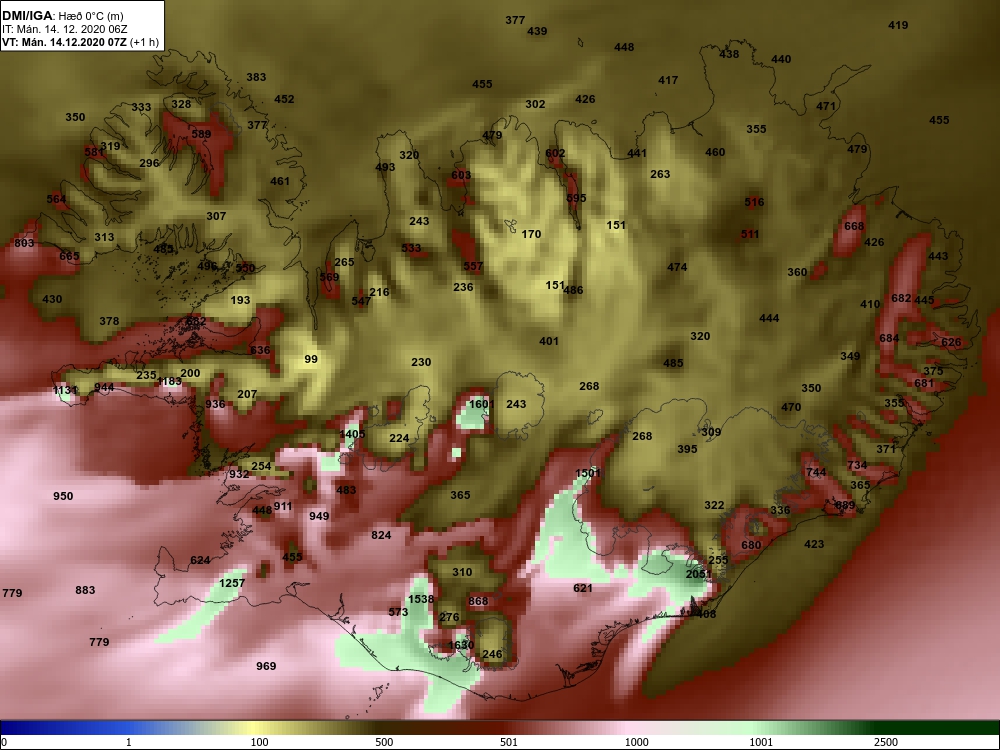Image resolution: width=1000 pixels, height=750 pixels.
Task: Click the 99 value label
Action: [311, 359]
